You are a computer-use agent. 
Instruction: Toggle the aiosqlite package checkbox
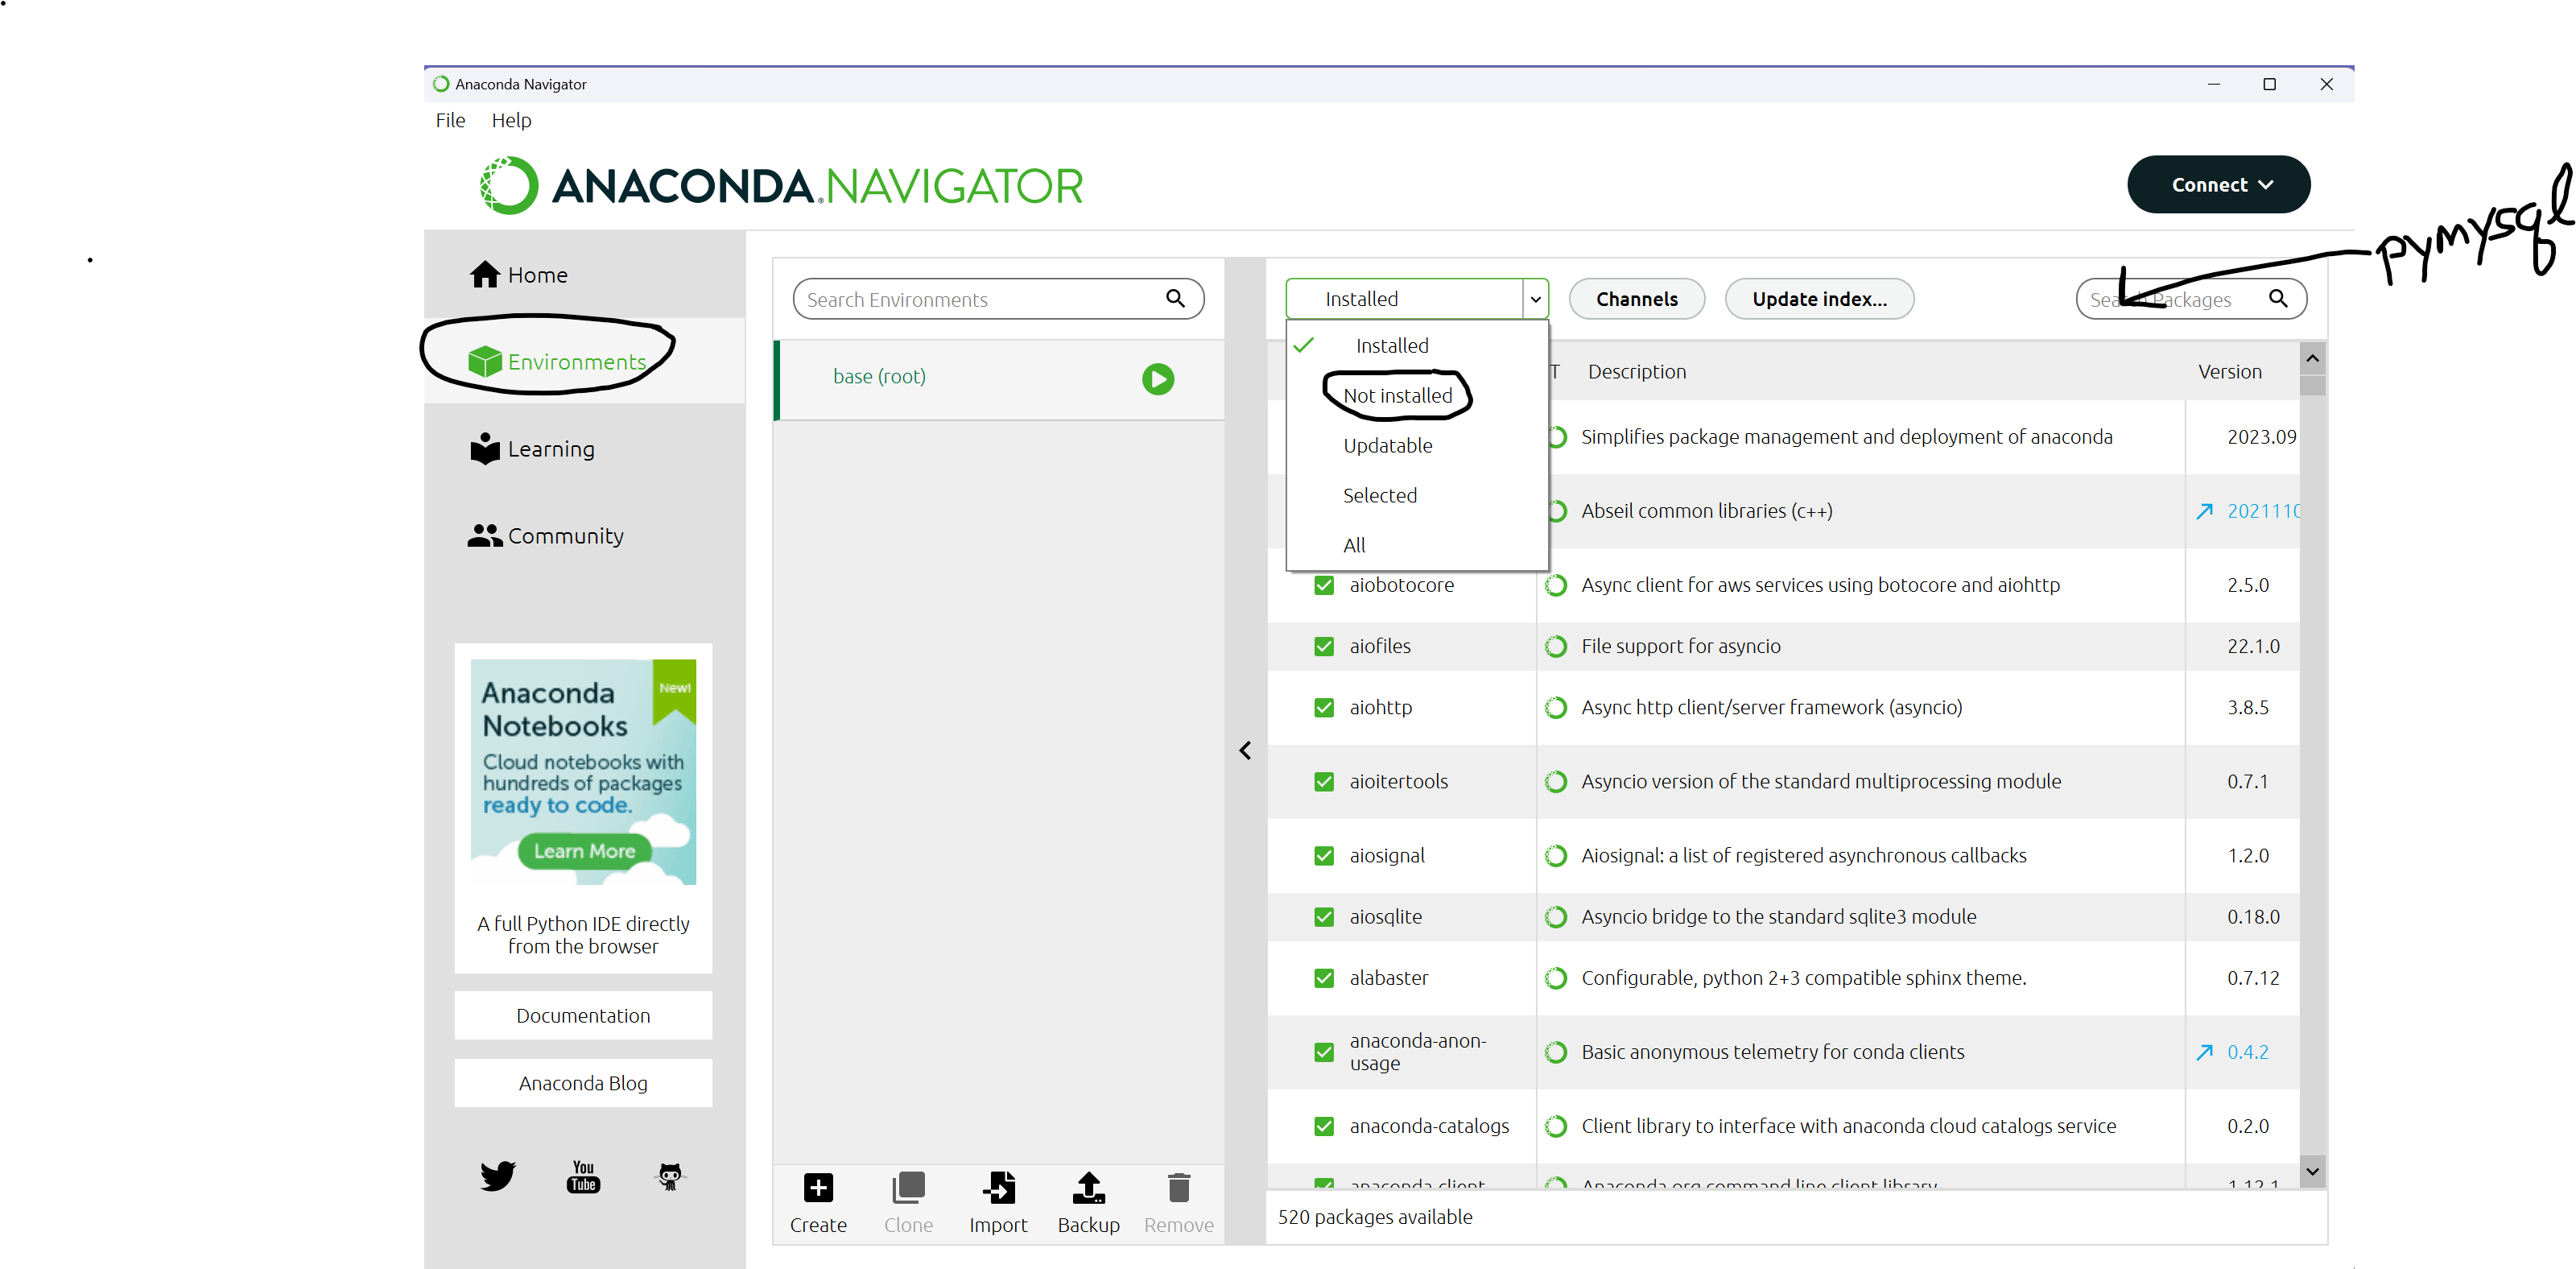[x=1324, y=916]
